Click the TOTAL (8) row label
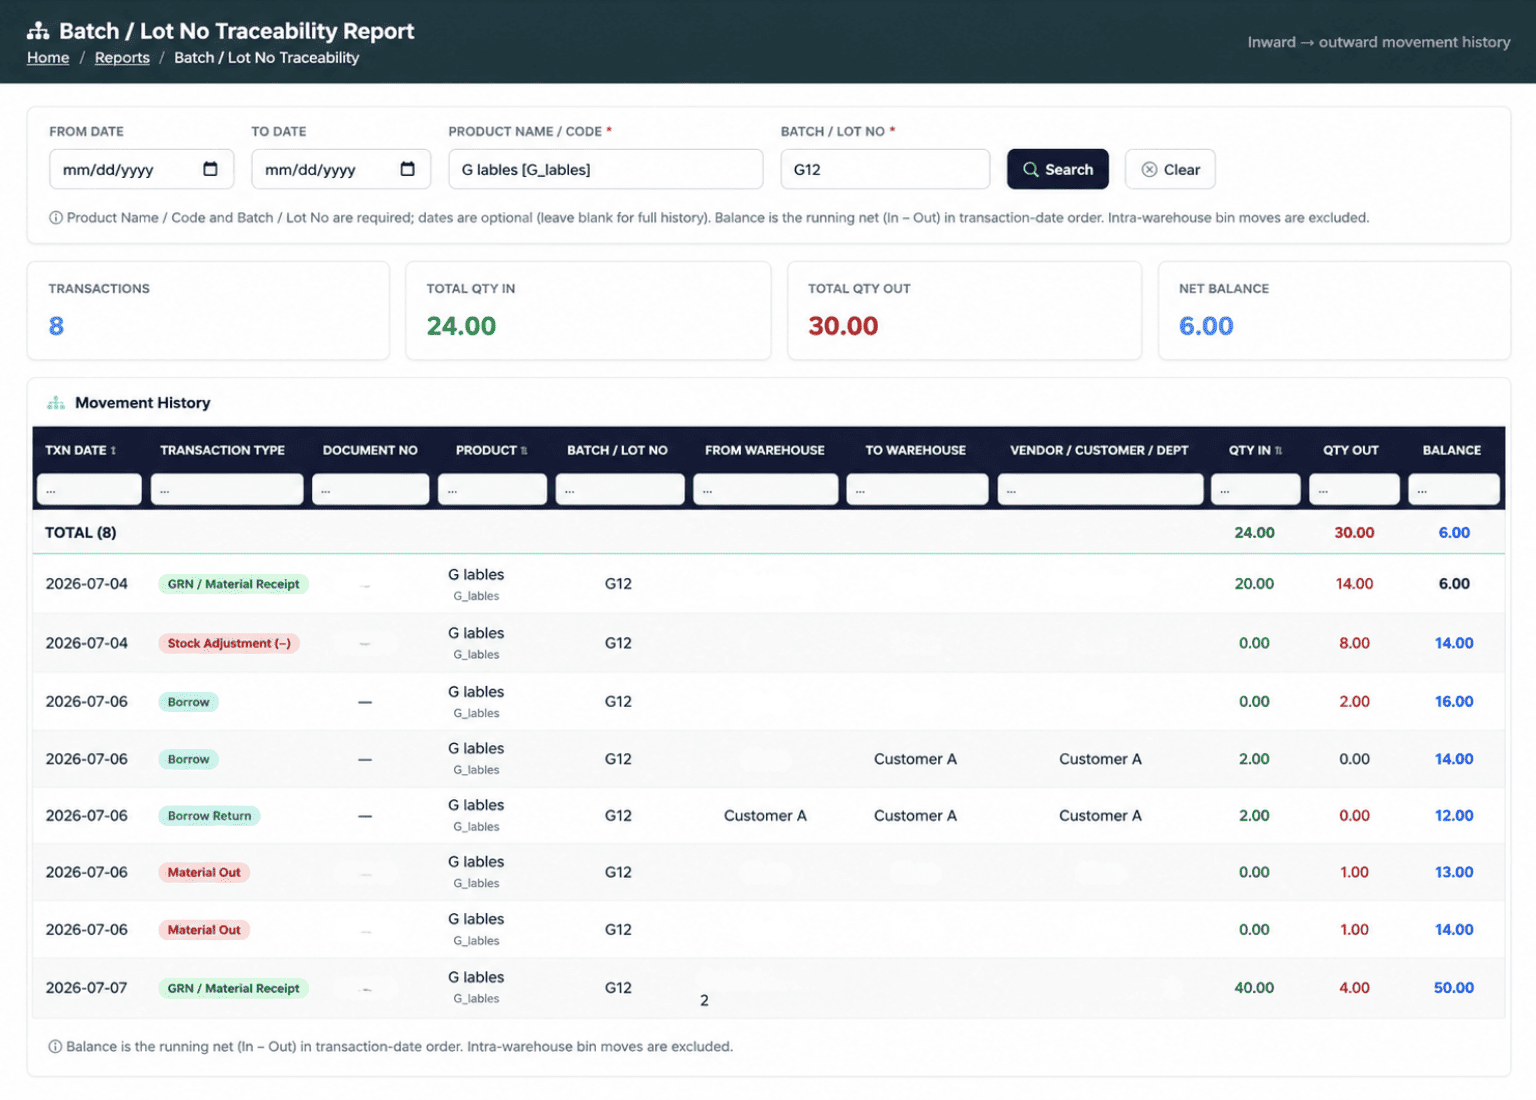The image size is (1536, 1100). point(80,533)
